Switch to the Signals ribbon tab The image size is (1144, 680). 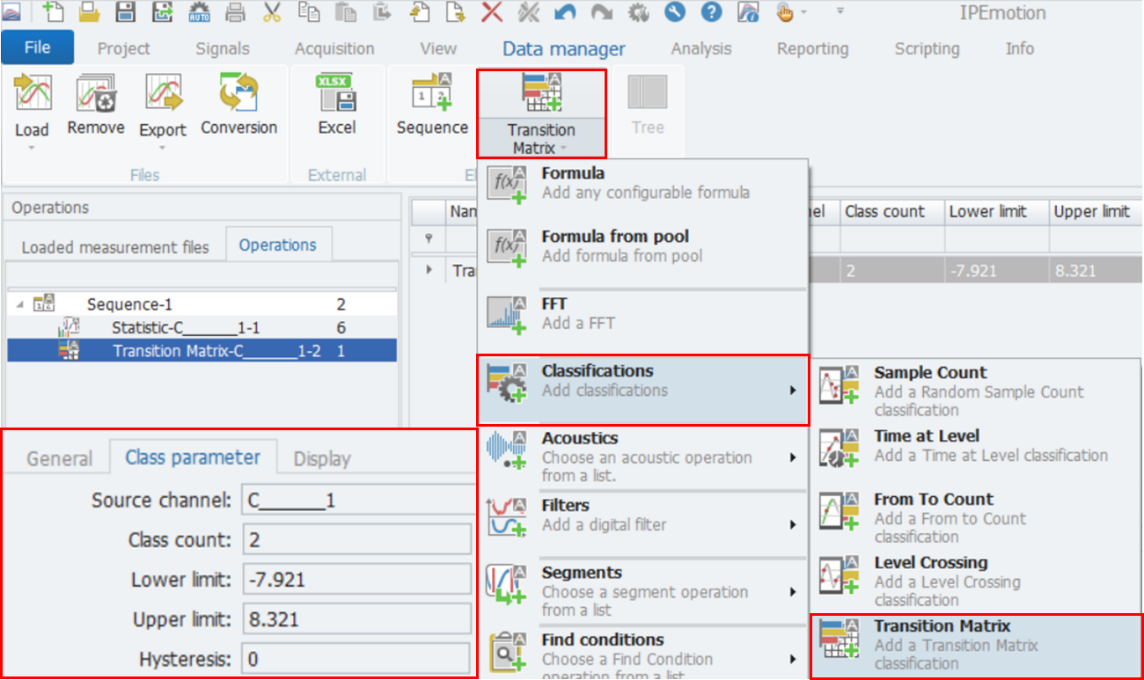point(223,48)
